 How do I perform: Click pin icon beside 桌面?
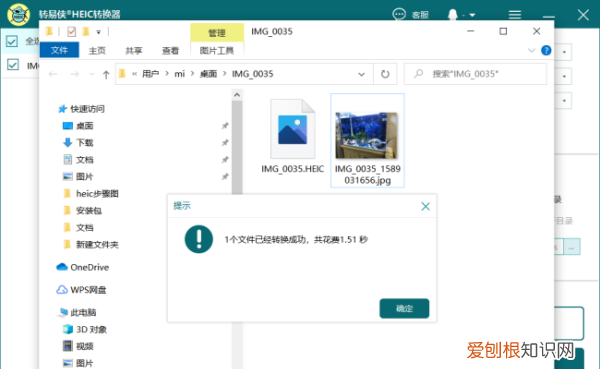pos(225,126)
